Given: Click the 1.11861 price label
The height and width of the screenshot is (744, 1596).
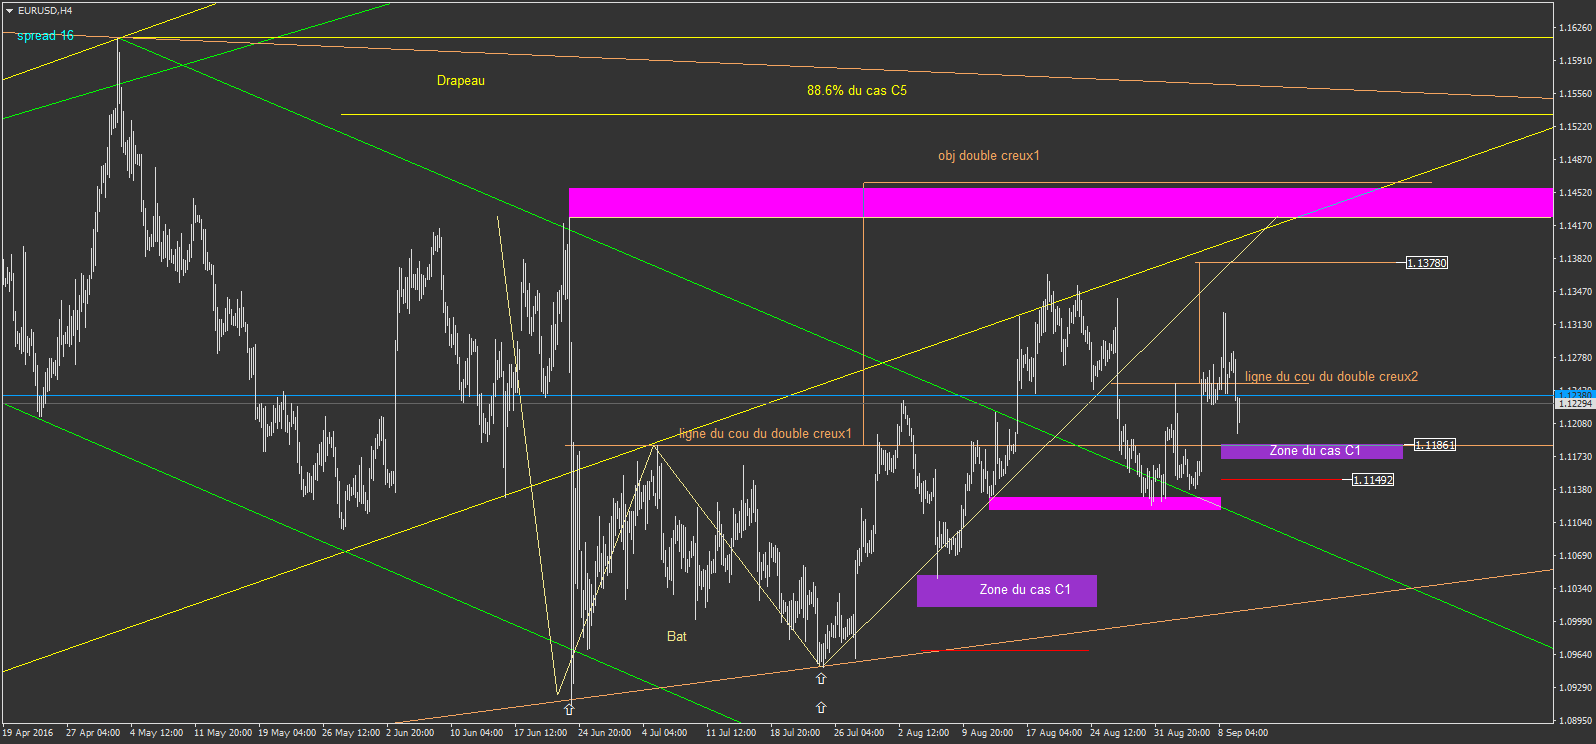Looking at the screenshot, I should pyautogui.click(x=1435, y=445).
